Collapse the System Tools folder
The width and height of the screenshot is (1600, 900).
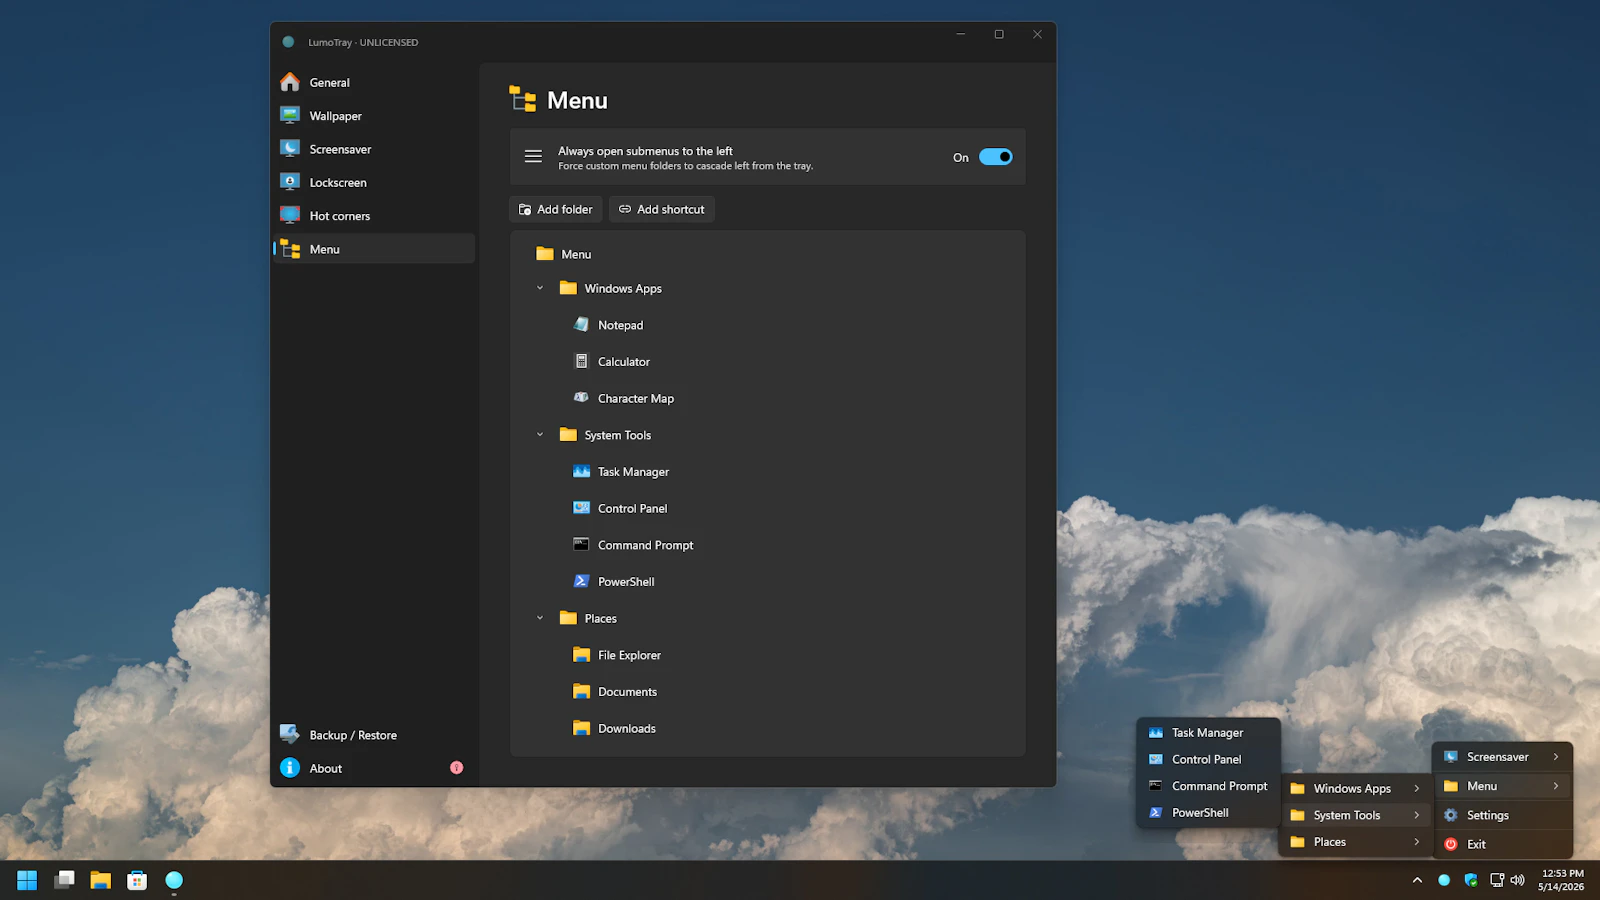click(x=540, y=435)
